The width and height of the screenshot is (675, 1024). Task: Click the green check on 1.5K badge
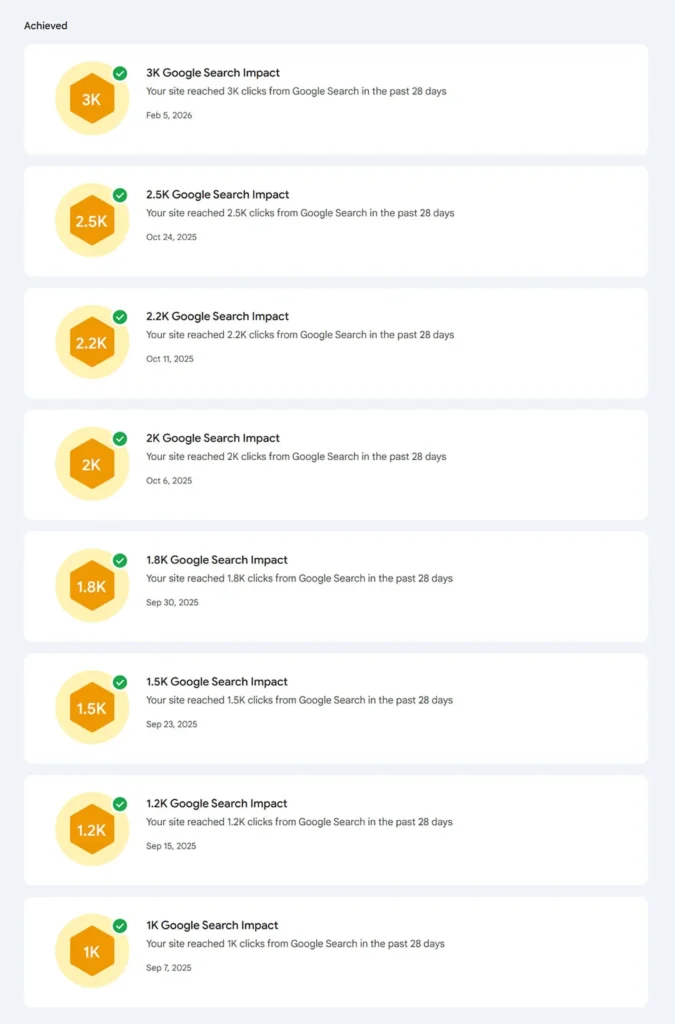click(x=119, y=683)
